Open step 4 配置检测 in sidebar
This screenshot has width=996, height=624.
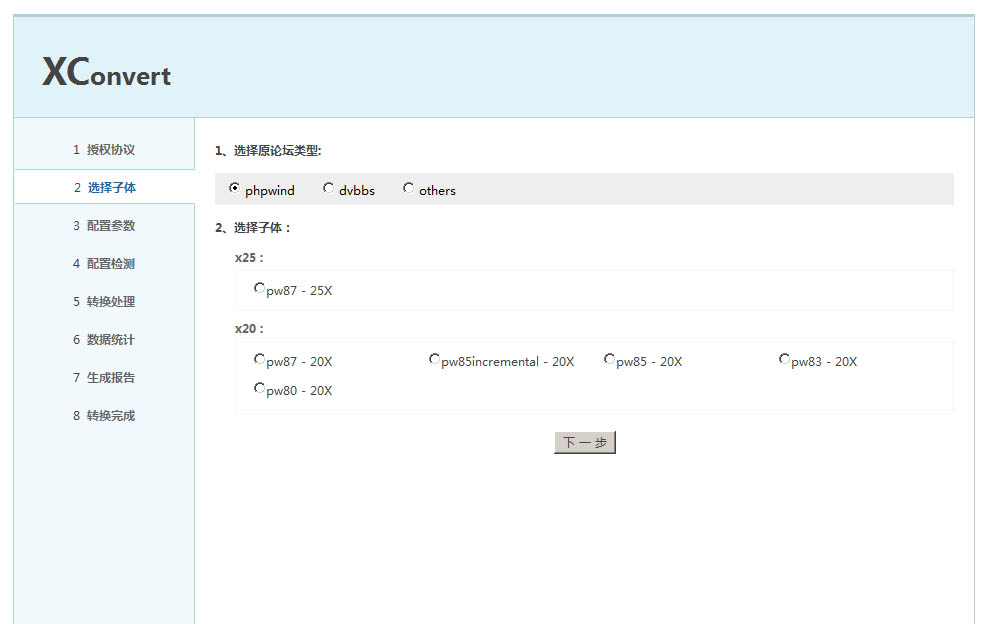click(x=104, y=264)
